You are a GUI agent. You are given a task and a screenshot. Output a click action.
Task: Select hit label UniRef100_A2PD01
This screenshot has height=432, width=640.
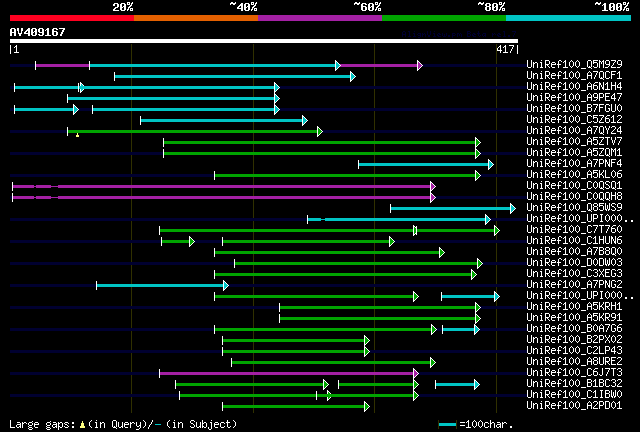click(574, 405)
